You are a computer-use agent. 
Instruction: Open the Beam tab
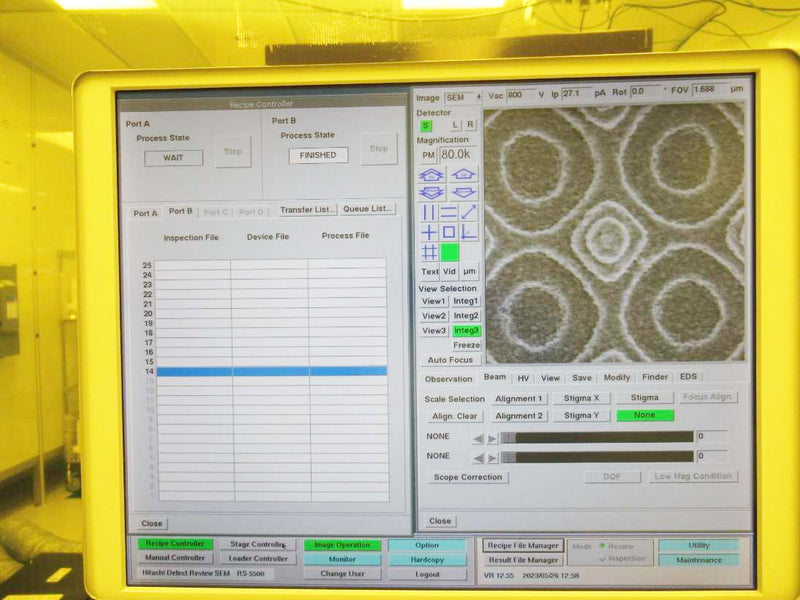click(x=494, y=377)
